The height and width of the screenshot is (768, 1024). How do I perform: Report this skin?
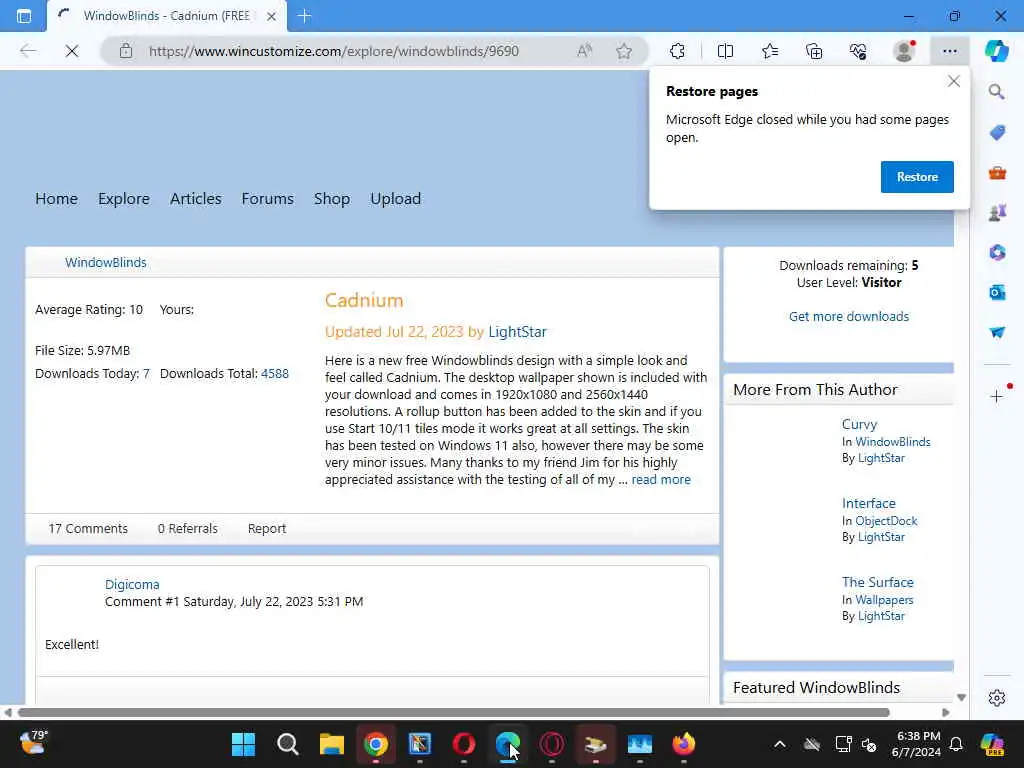[266, 528]
